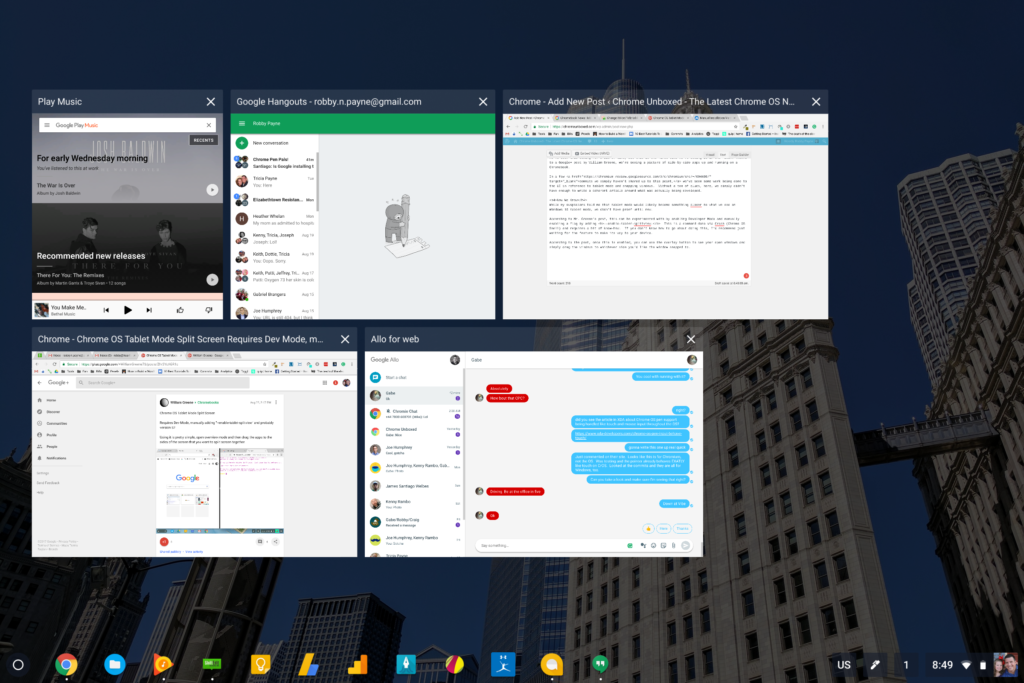Thumbs-up the current track in Play Music
This screenshot has height=683, width=1024.
click(x=180, y=310)
